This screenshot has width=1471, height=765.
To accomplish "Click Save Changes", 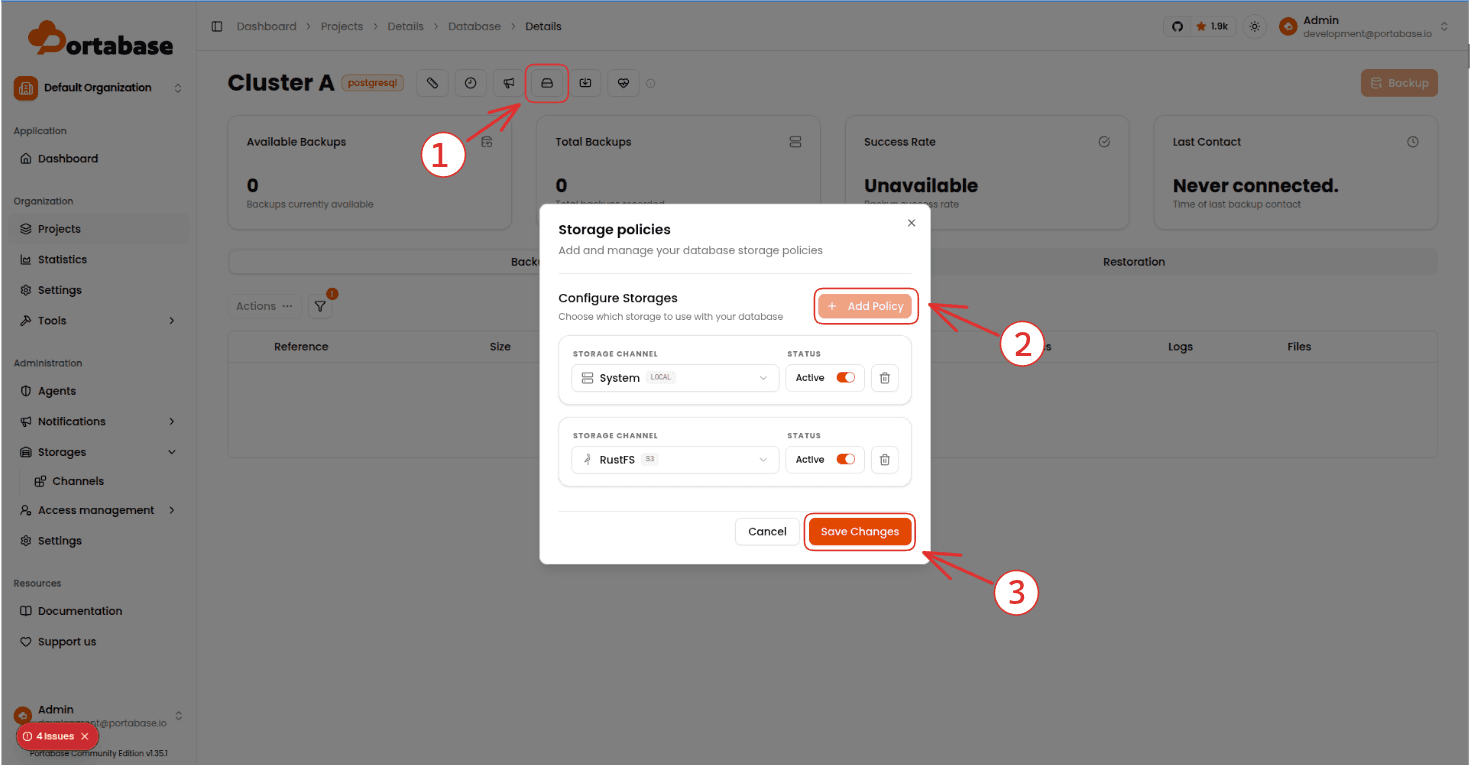I will pos(860,532).
